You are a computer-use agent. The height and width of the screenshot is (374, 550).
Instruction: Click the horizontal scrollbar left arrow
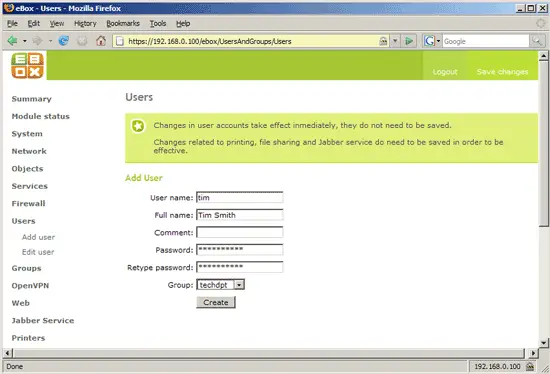click(8, 353)
